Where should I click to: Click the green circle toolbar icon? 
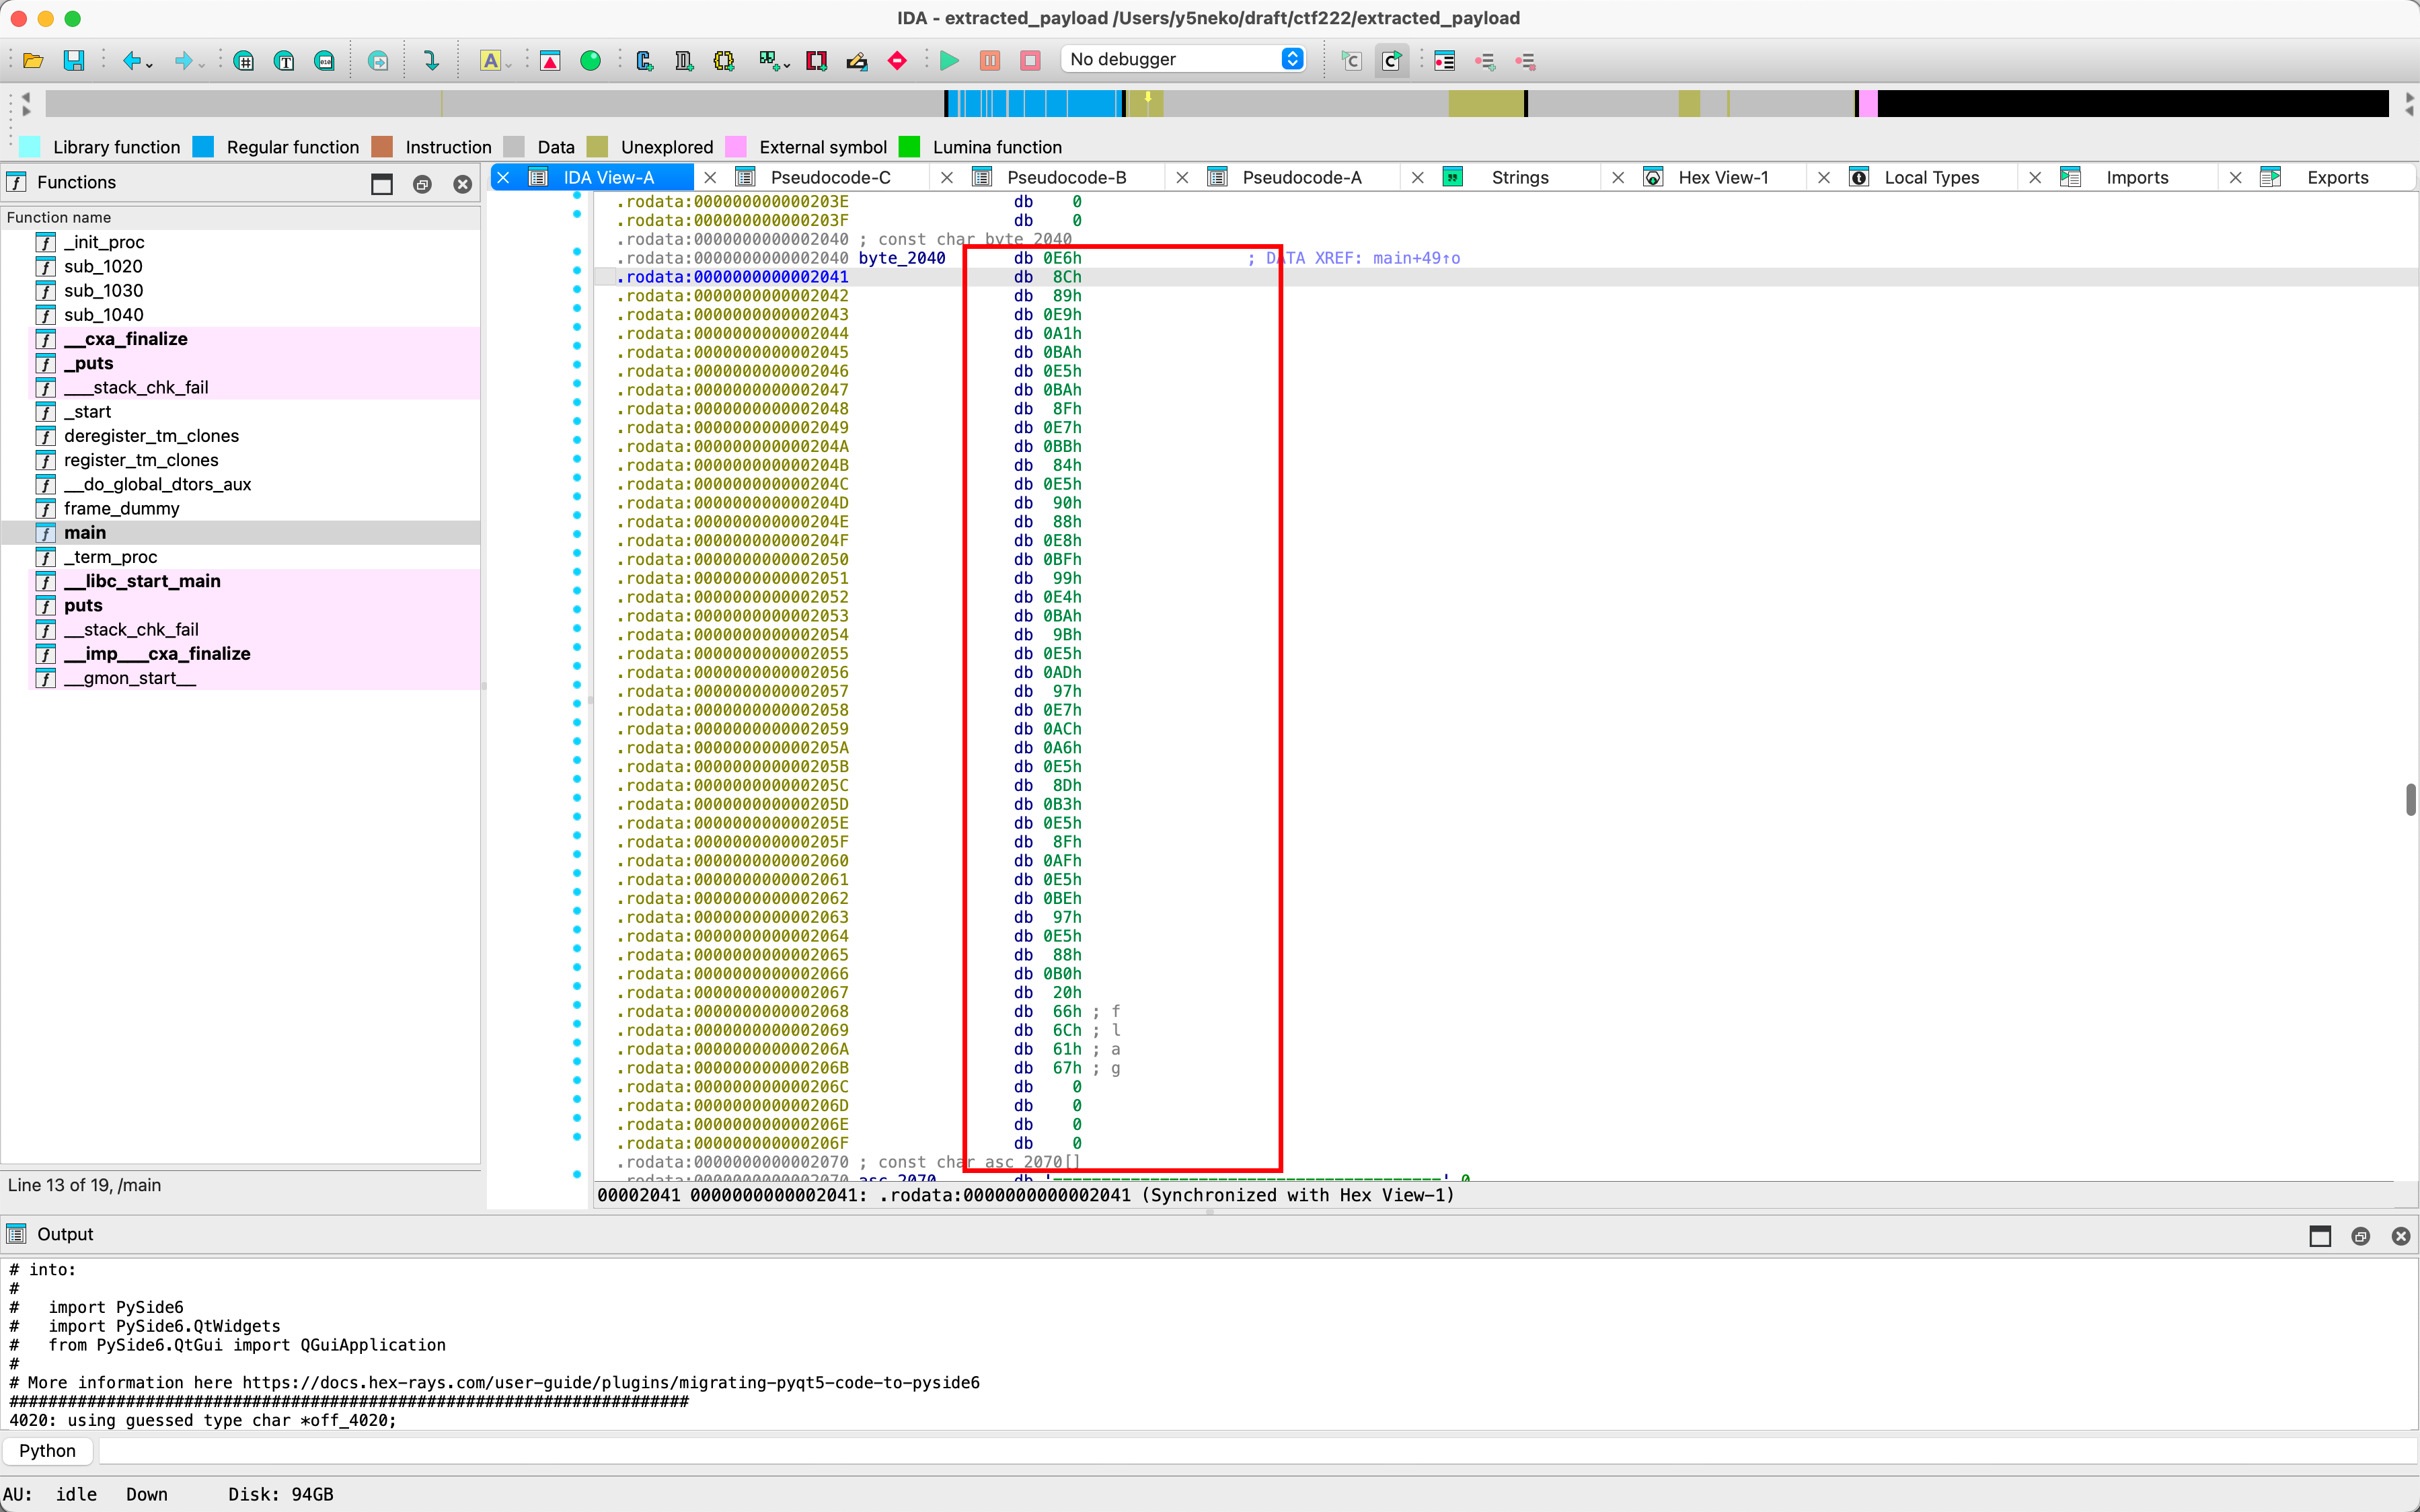591,61
